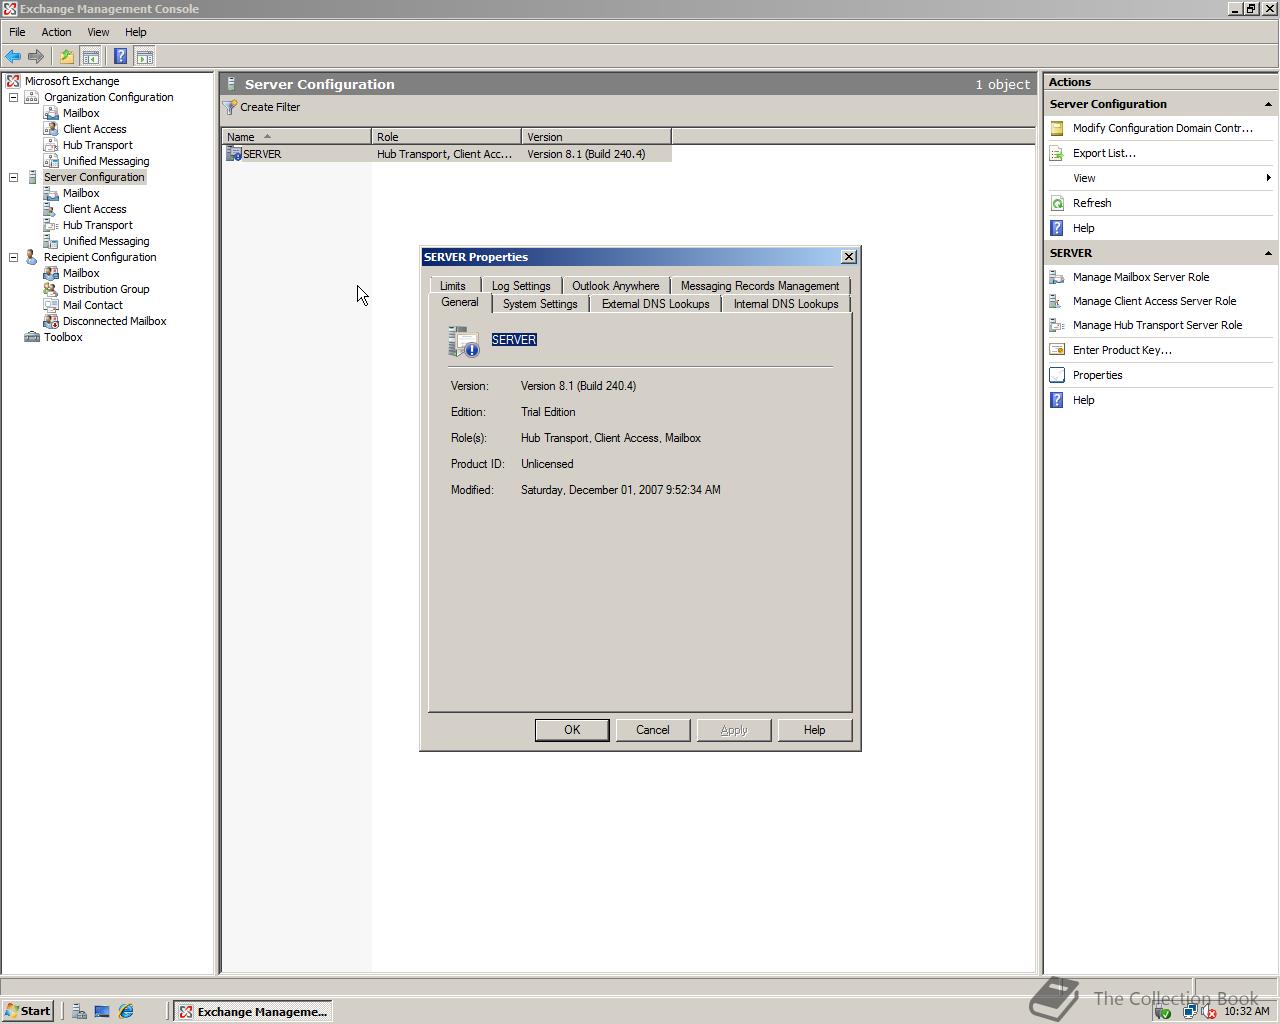1280x1024 pixels.
Task: Click Create Filter above the server list
Action: pos(262,107)
